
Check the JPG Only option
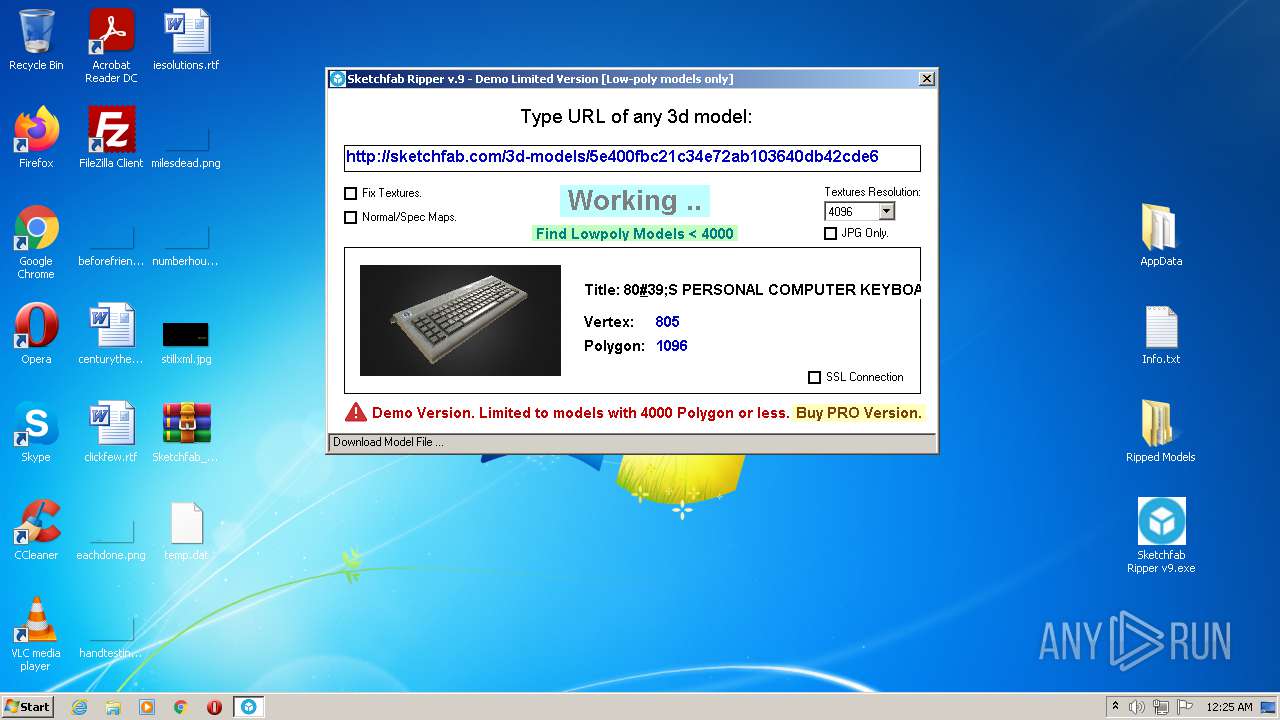coord(830,233)
